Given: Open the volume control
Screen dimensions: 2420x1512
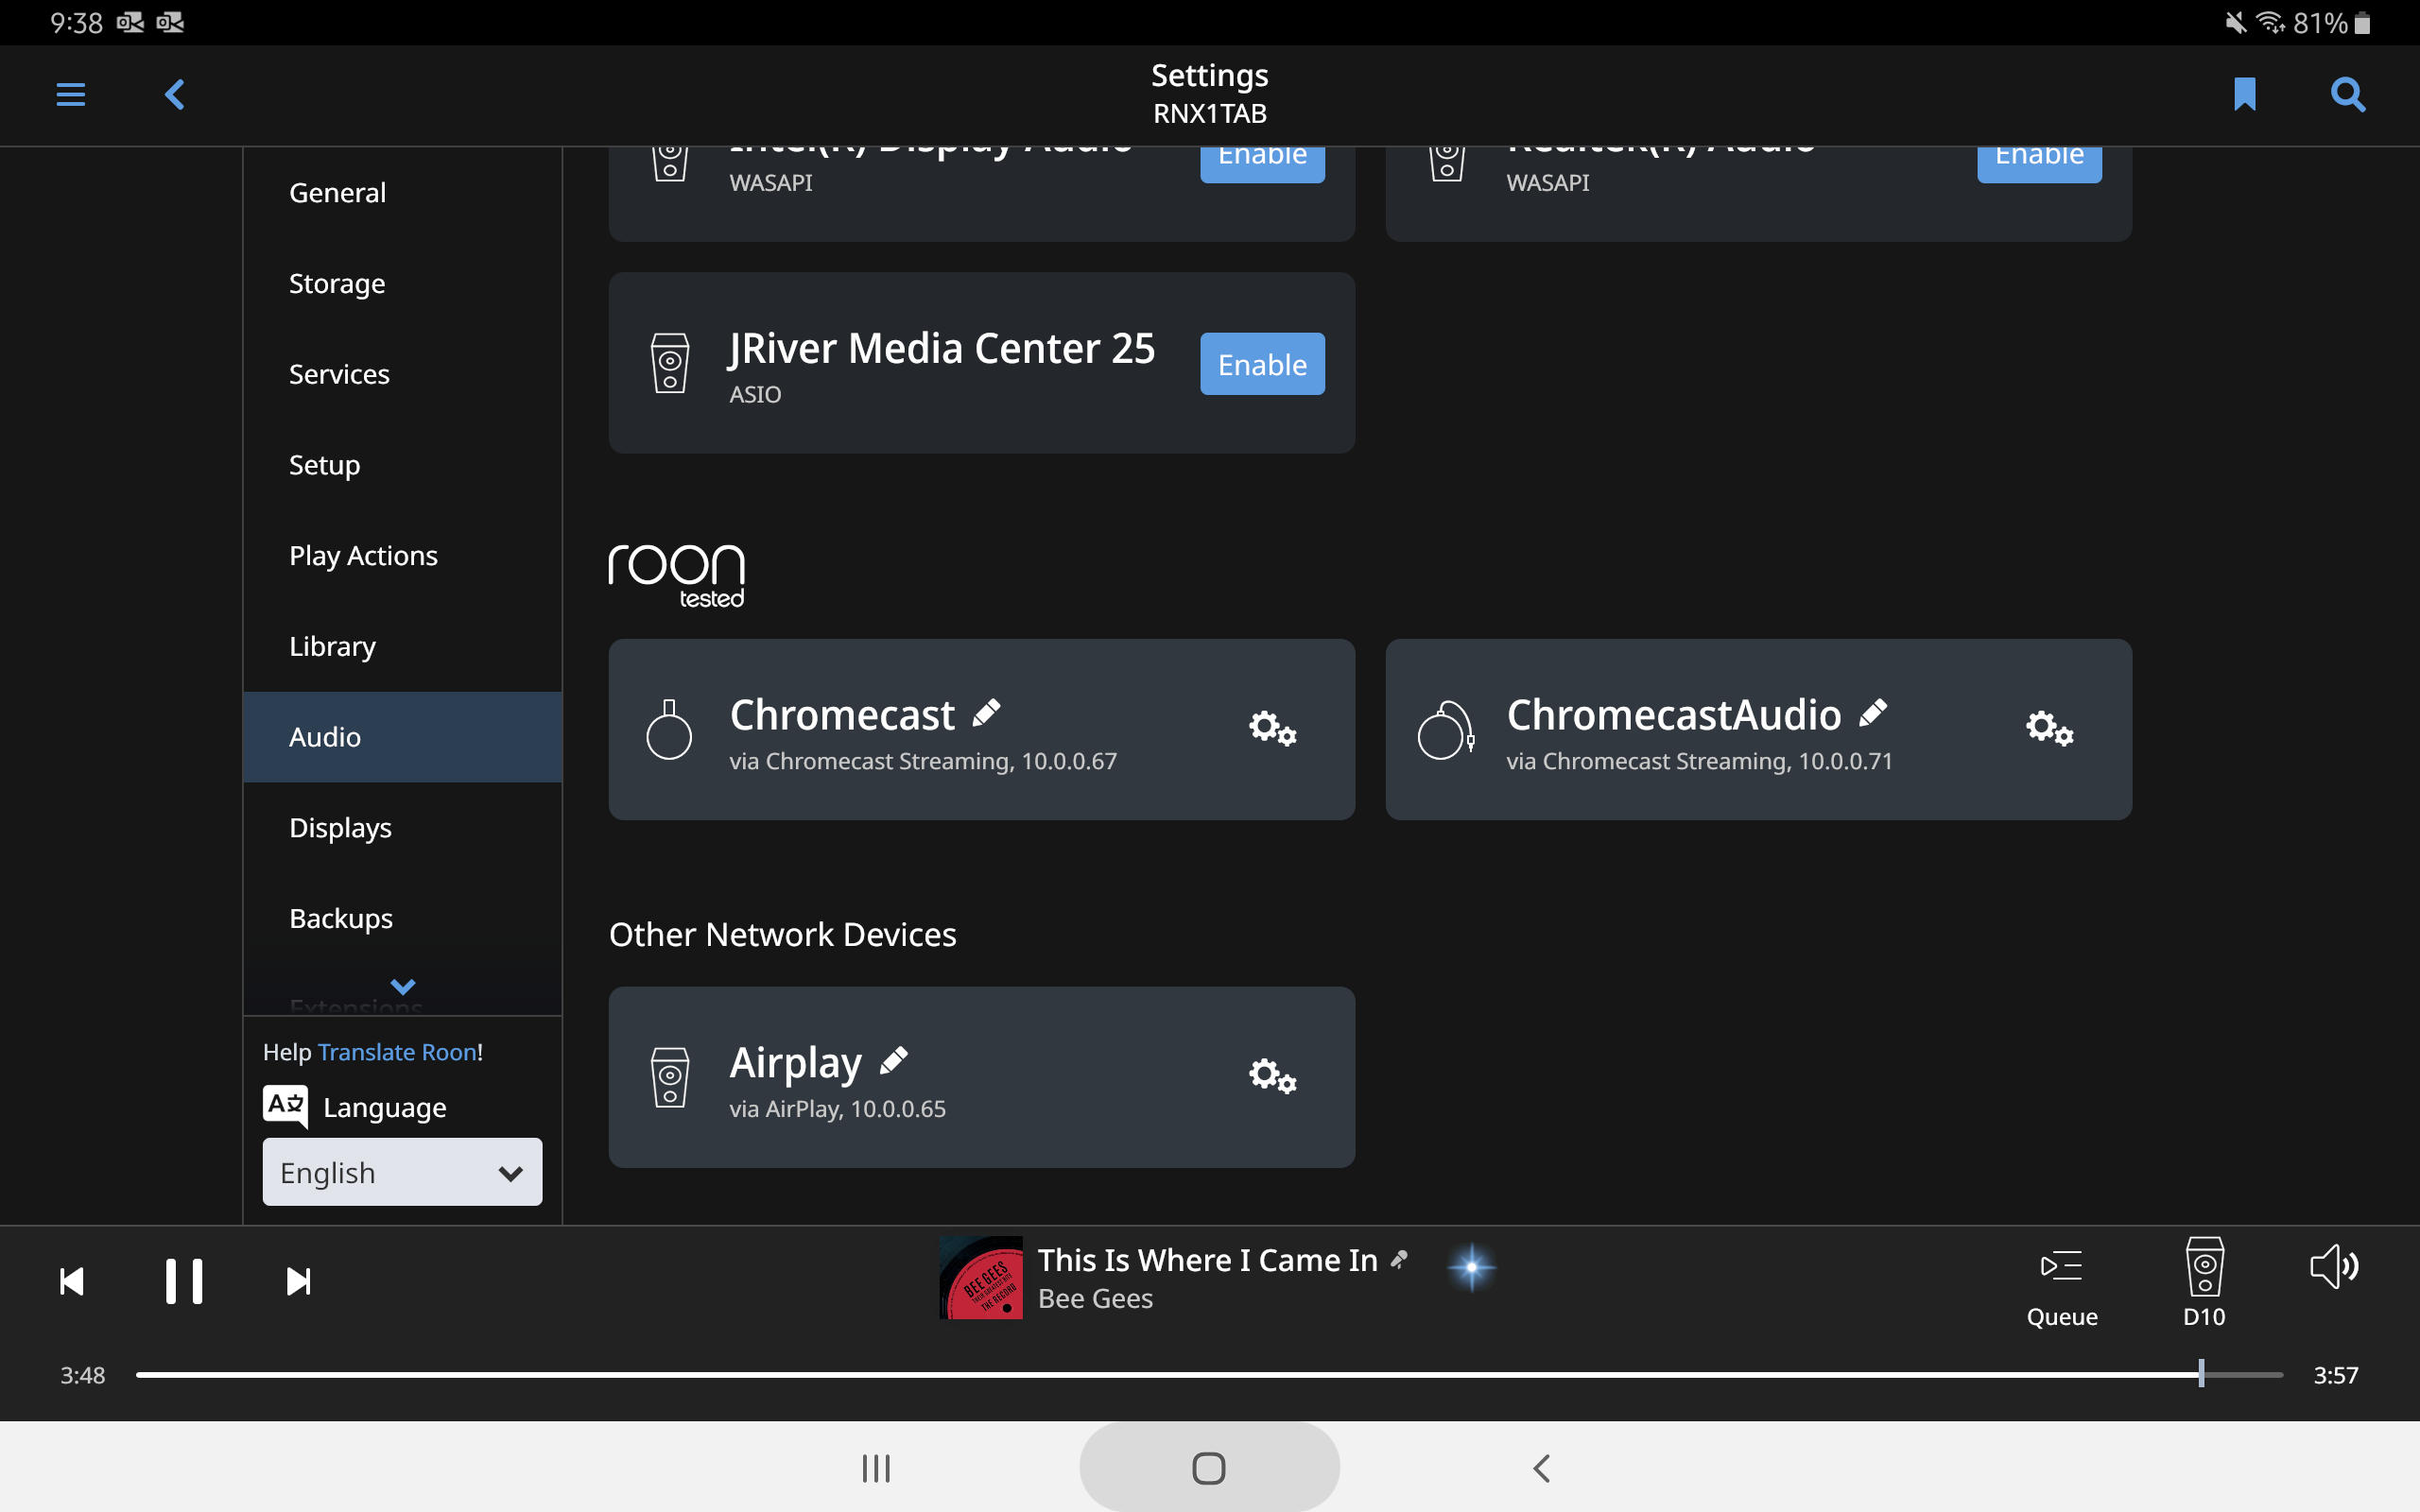Looking at the screenshot, I should point(2334,1267).
